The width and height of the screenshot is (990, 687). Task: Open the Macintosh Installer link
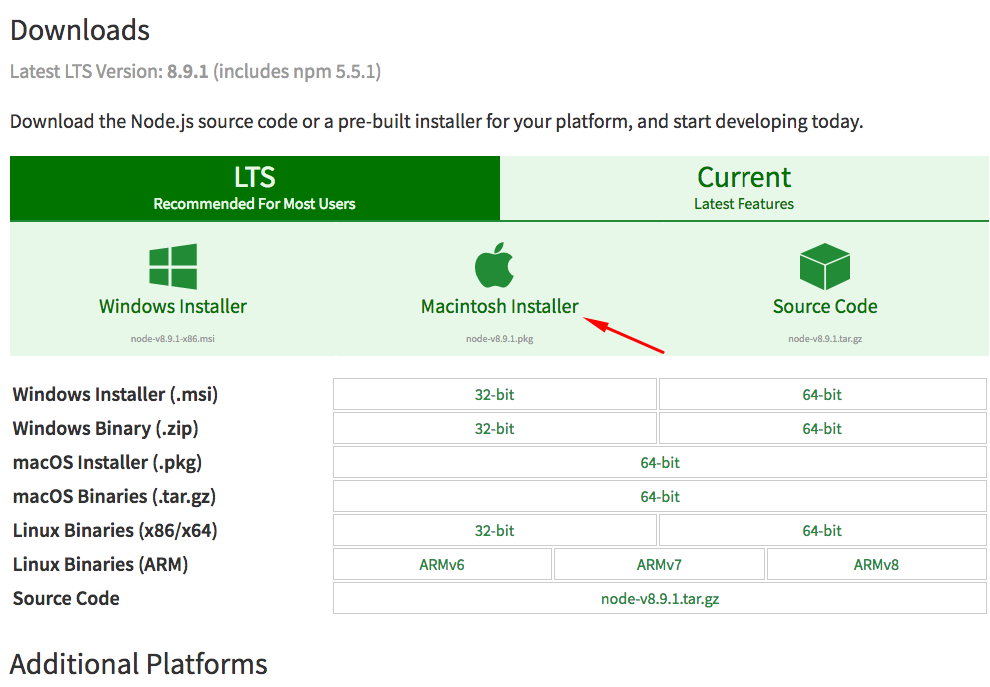coord(499,306)
